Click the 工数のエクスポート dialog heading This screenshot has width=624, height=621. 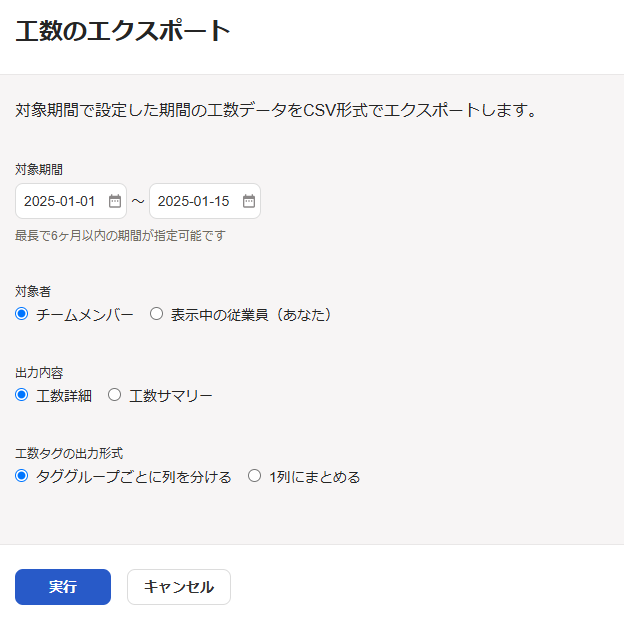(x=123, y=31)
